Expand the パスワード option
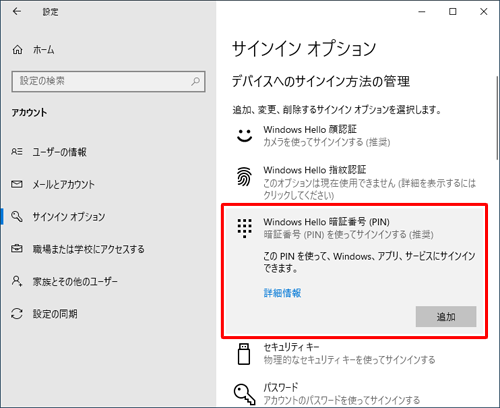Screen dimensions: 500x408 355,394
